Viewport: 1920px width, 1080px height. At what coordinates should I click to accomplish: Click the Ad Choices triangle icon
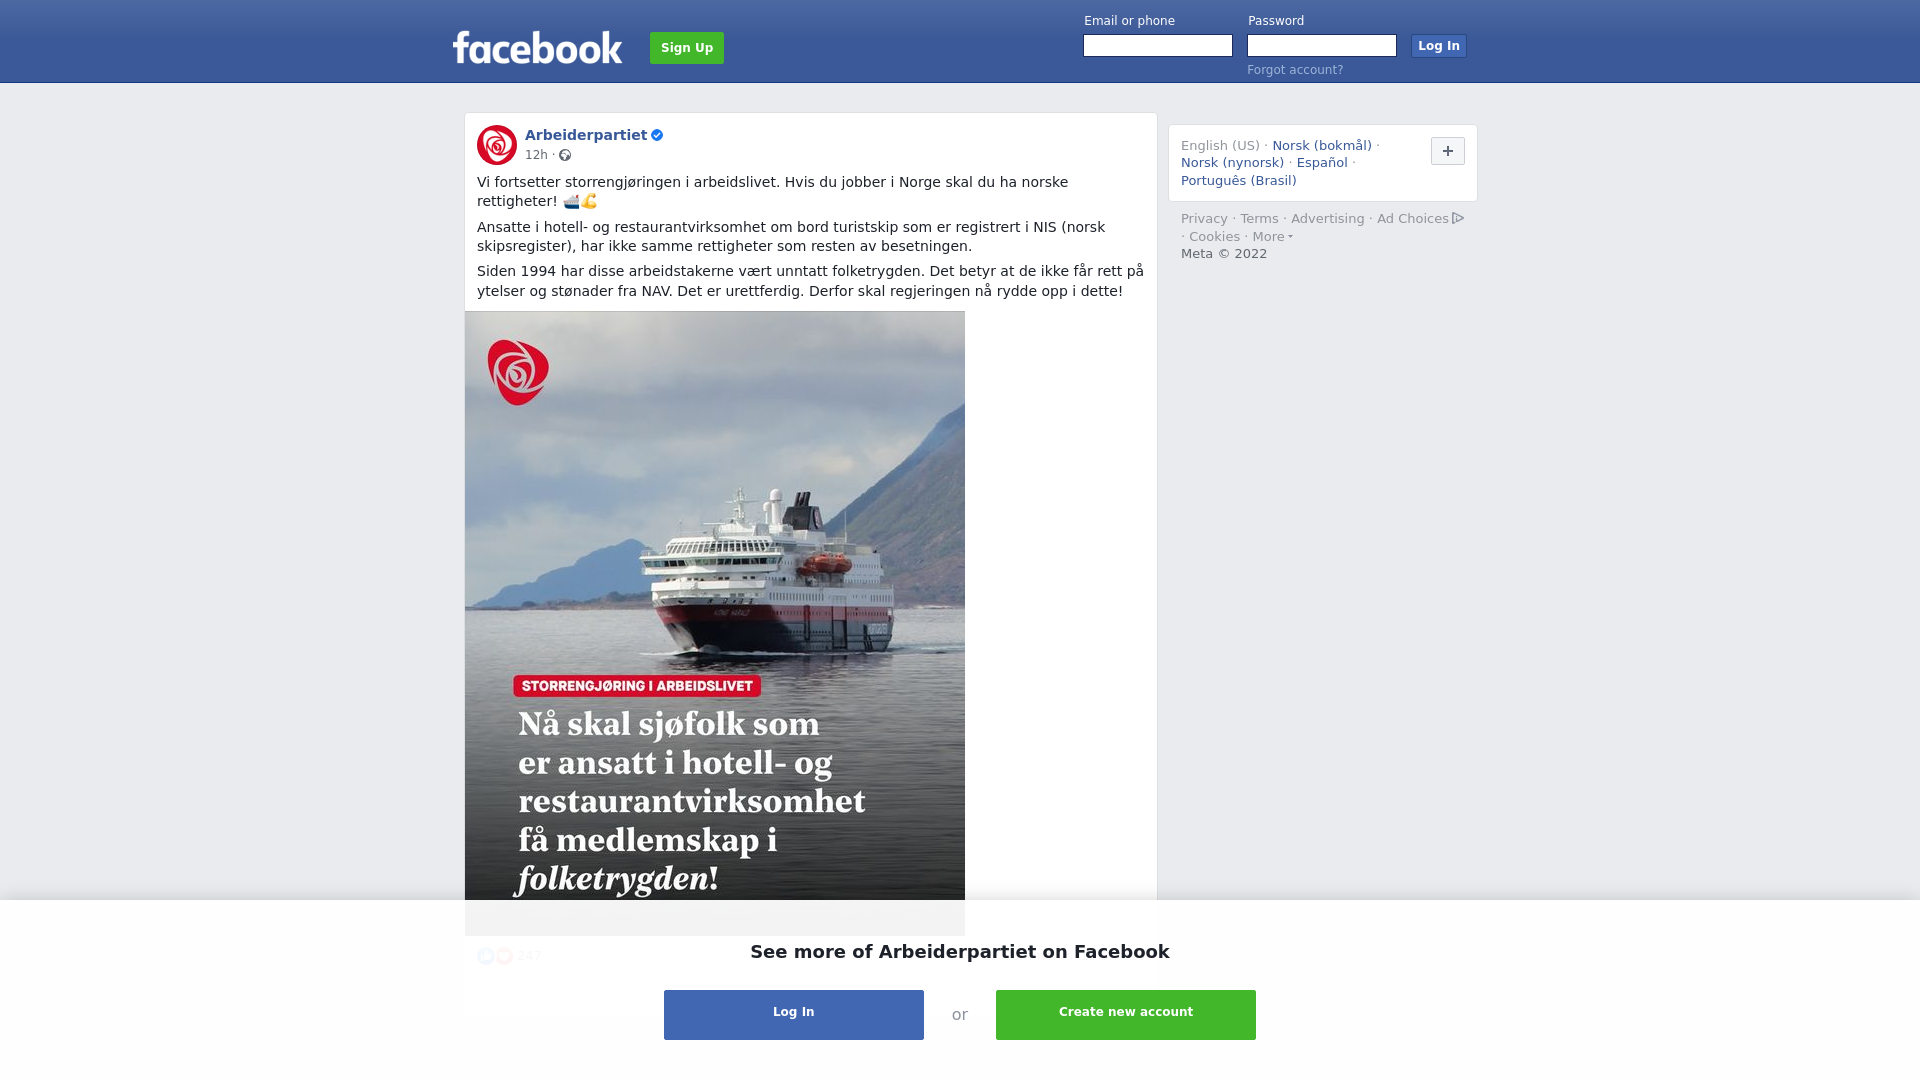tap(1458, 218)
